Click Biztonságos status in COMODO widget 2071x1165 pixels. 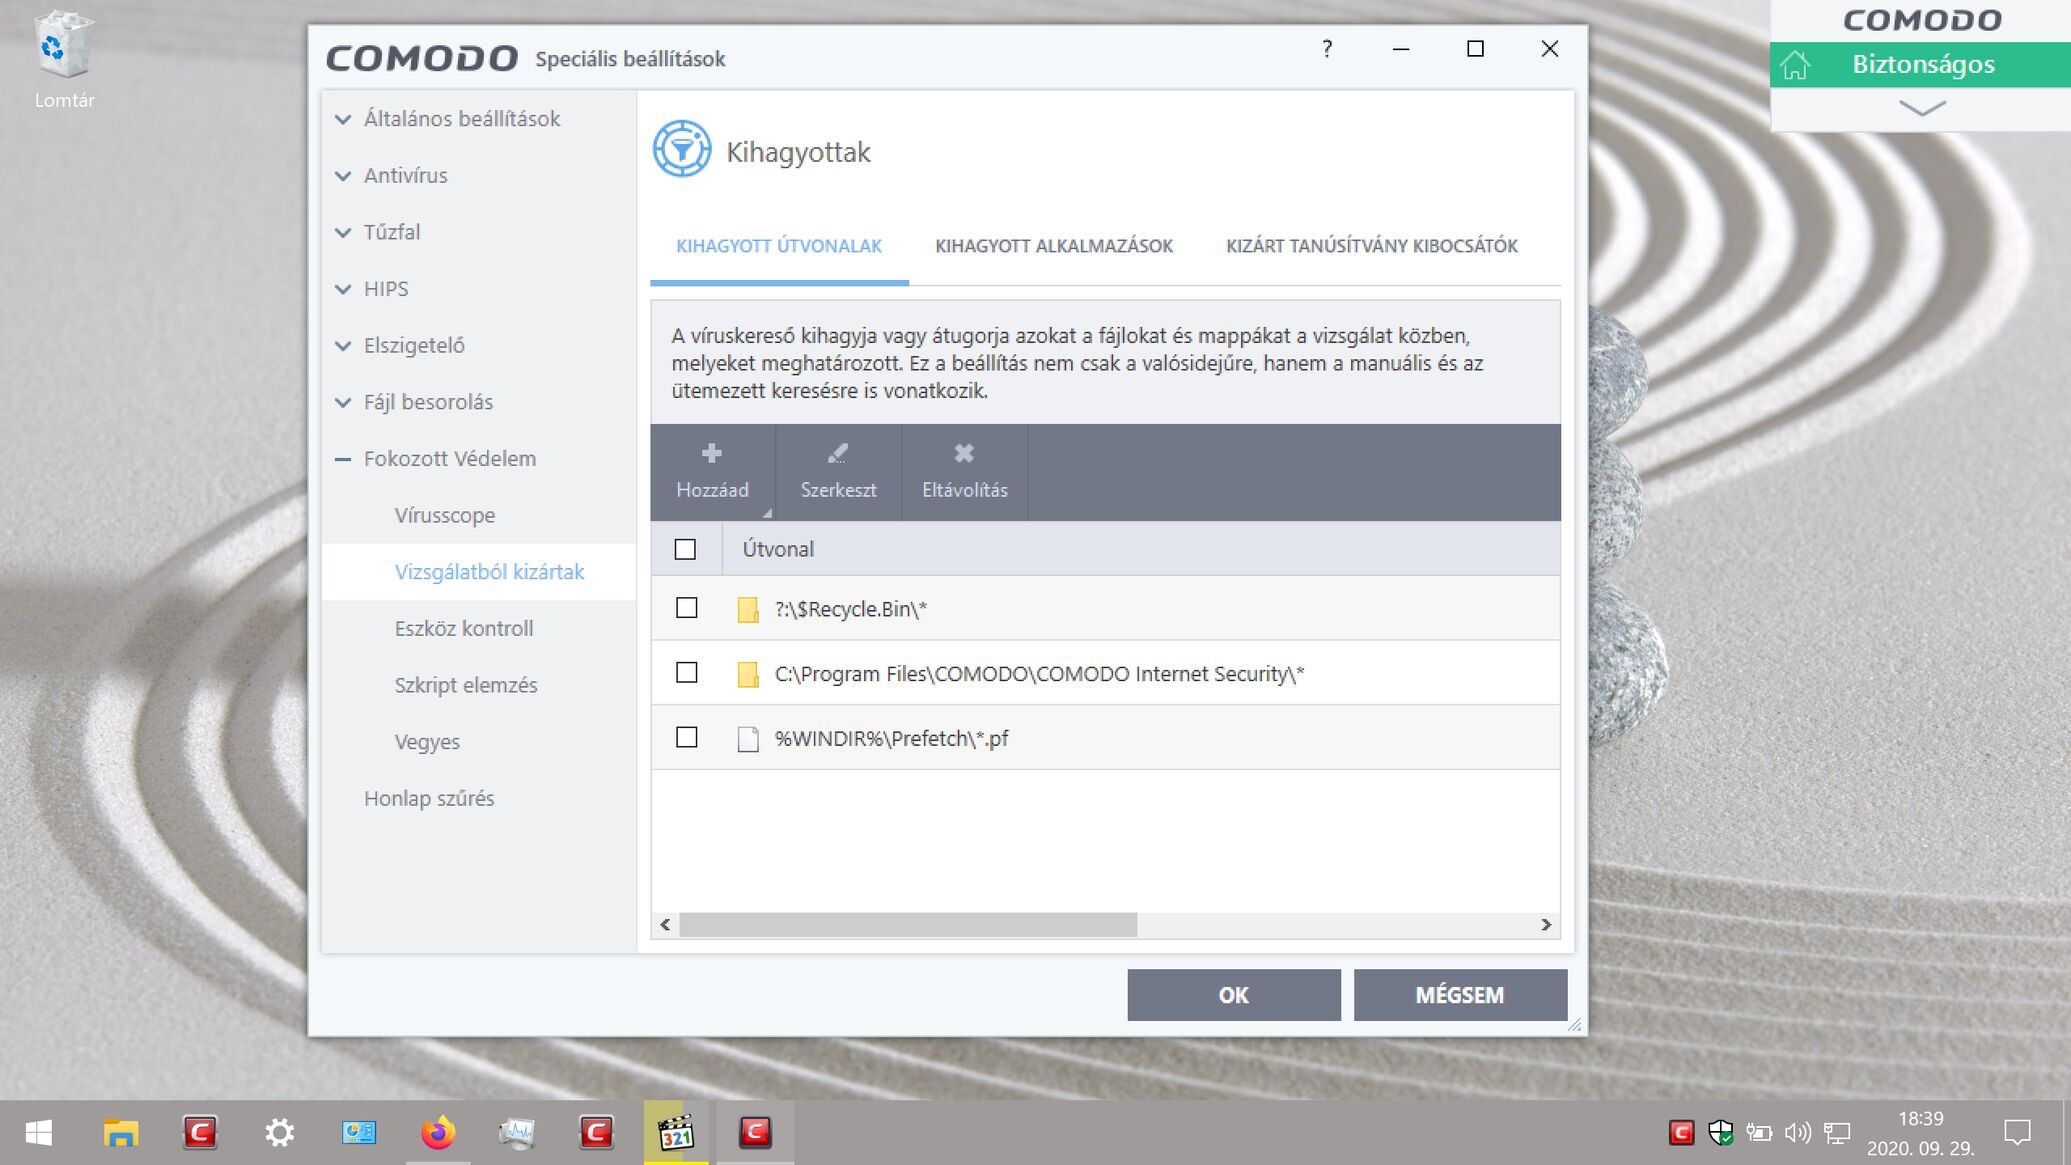pos(1922,65)
